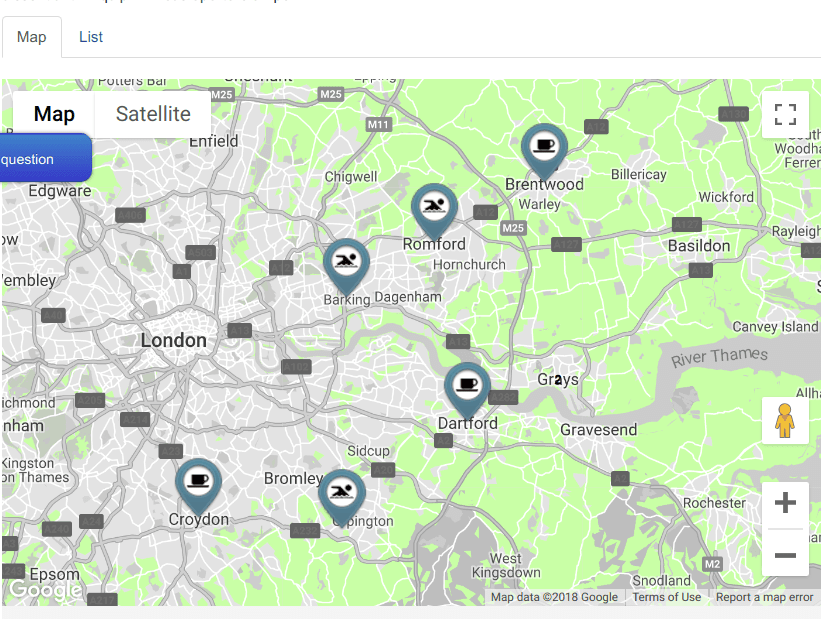Open the coffee cup marker at Dartford
The image size is (827, 619).
pyautogui.click(x=467, y=389)
